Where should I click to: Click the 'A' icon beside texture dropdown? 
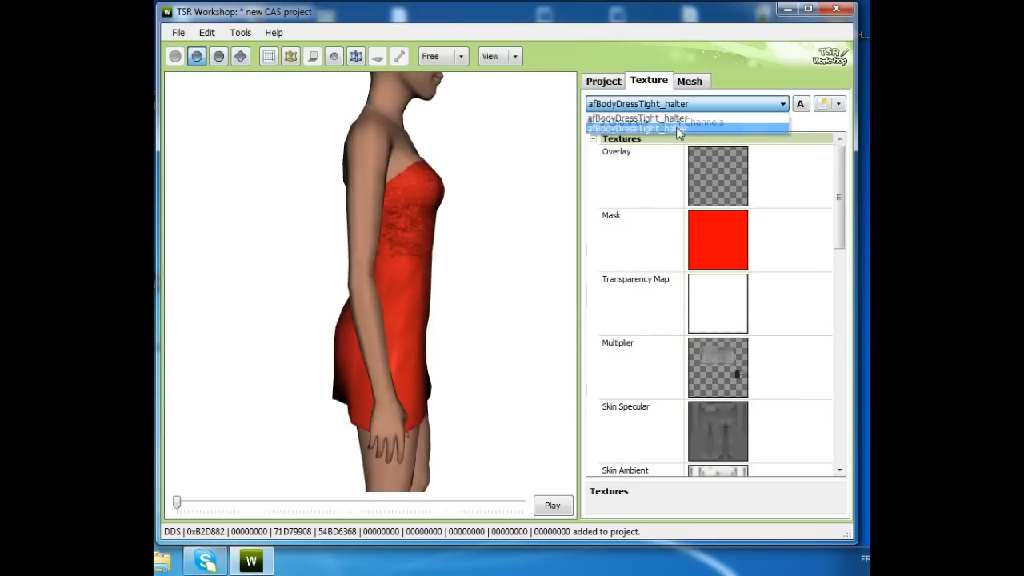point(800,104)
